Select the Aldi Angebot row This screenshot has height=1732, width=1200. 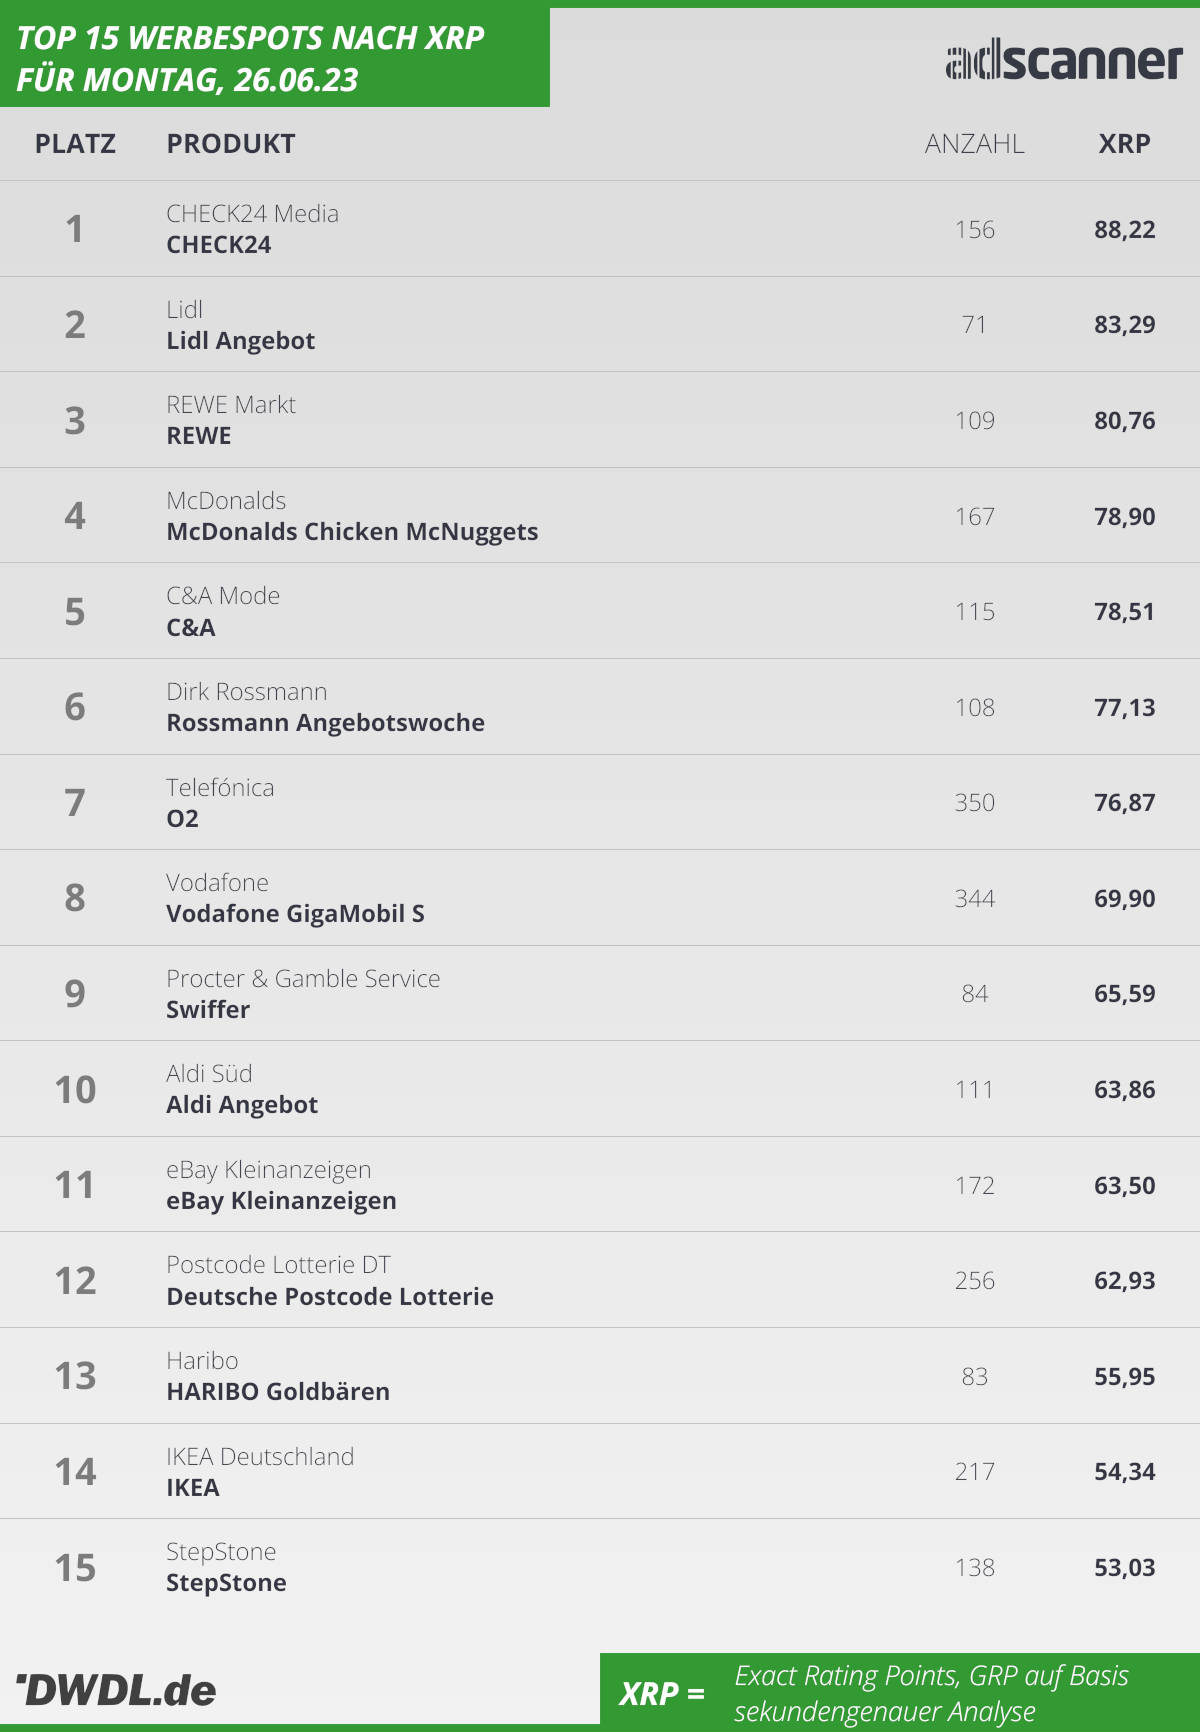pos(600,1089)
